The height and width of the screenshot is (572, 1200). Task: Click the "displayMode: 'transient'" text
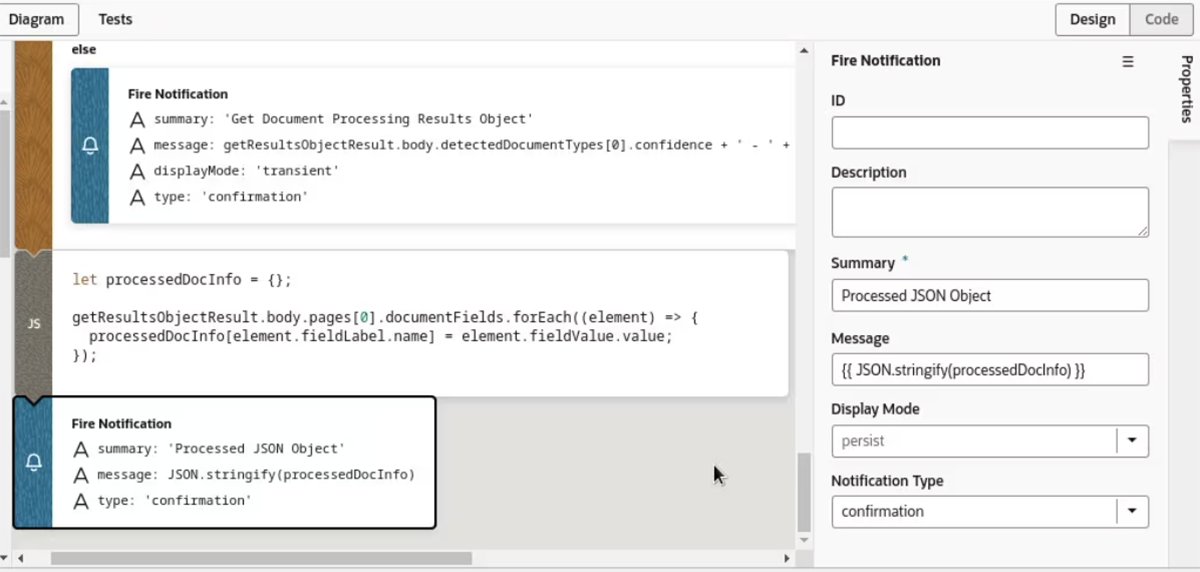[x=246, y=171]
